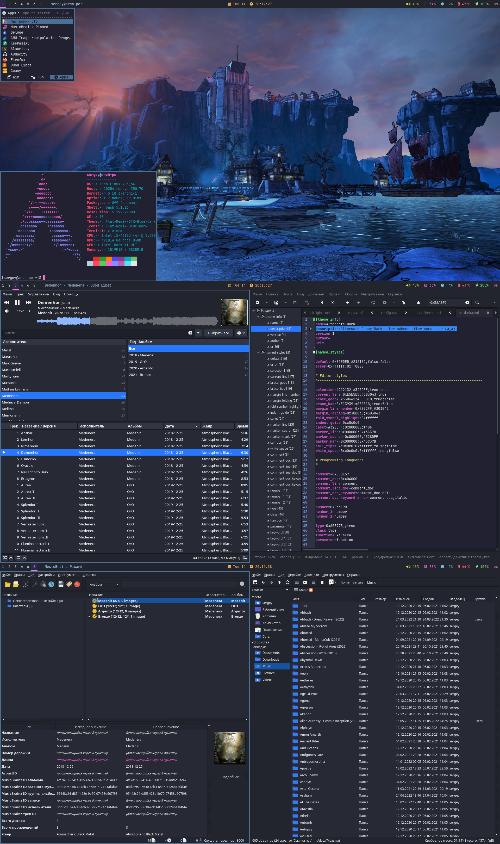Seek within the music player waveform bar
Image resolution: width=500 pixels, height=844 pixels.
(x=127, y=321)
